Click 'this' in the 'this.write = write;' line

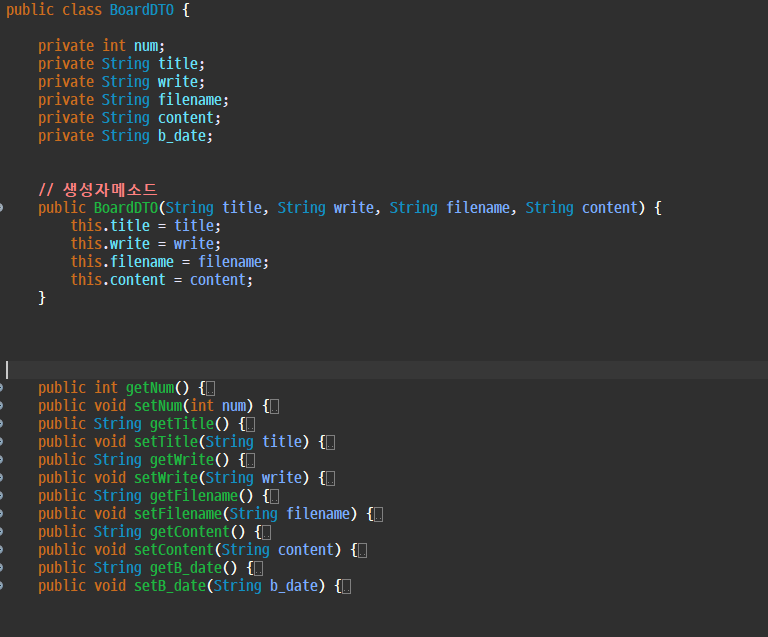pos(86,244)
